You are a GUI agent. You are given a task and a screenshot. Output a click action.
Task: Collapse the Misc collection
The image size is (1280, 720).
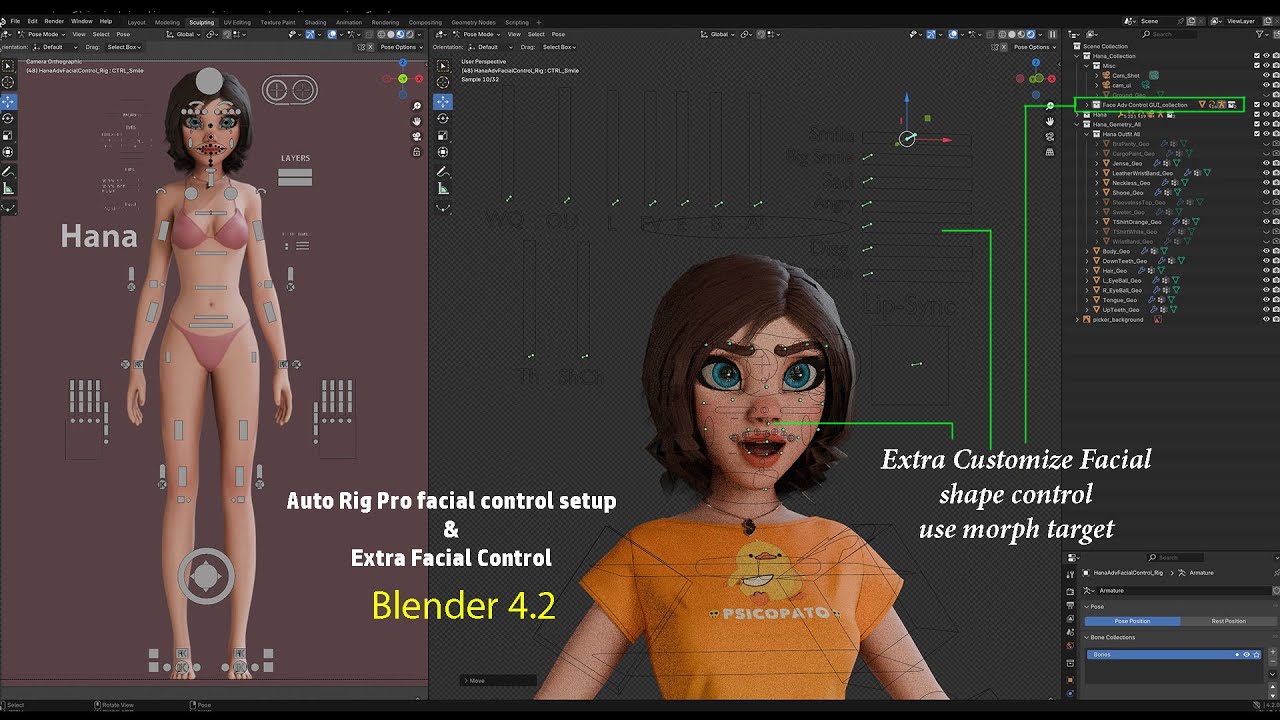point(1087,66)
